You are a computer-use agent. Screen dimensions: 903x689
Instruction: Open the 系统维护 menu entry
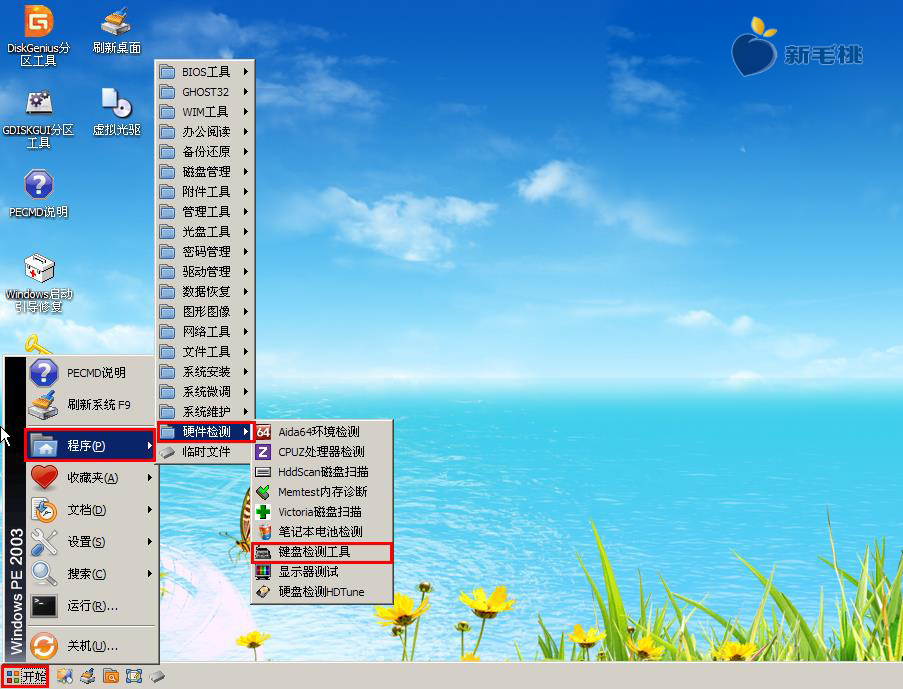point(205,412)
